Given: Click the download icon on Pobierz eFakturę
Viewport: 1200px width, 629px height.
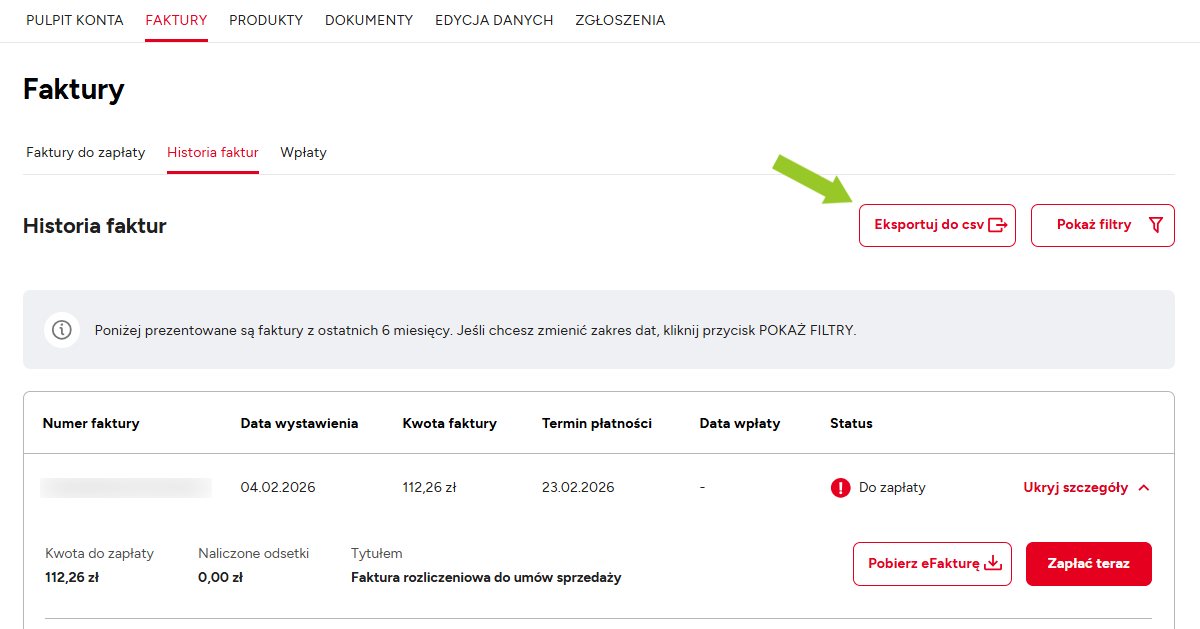Looking at the screenshot, I should [993, 564].
